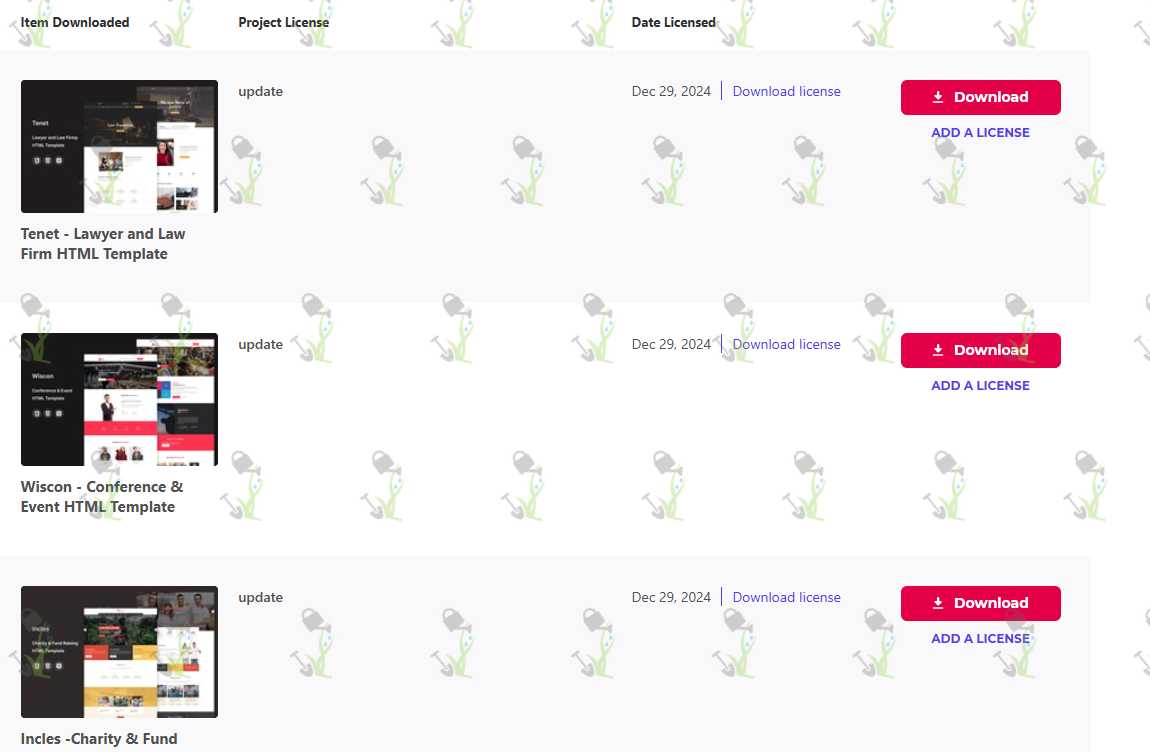Viewport: 1150px width, 752px height.
Task: Open Incles - Charity & Fund title
Action: coord(99,740)
